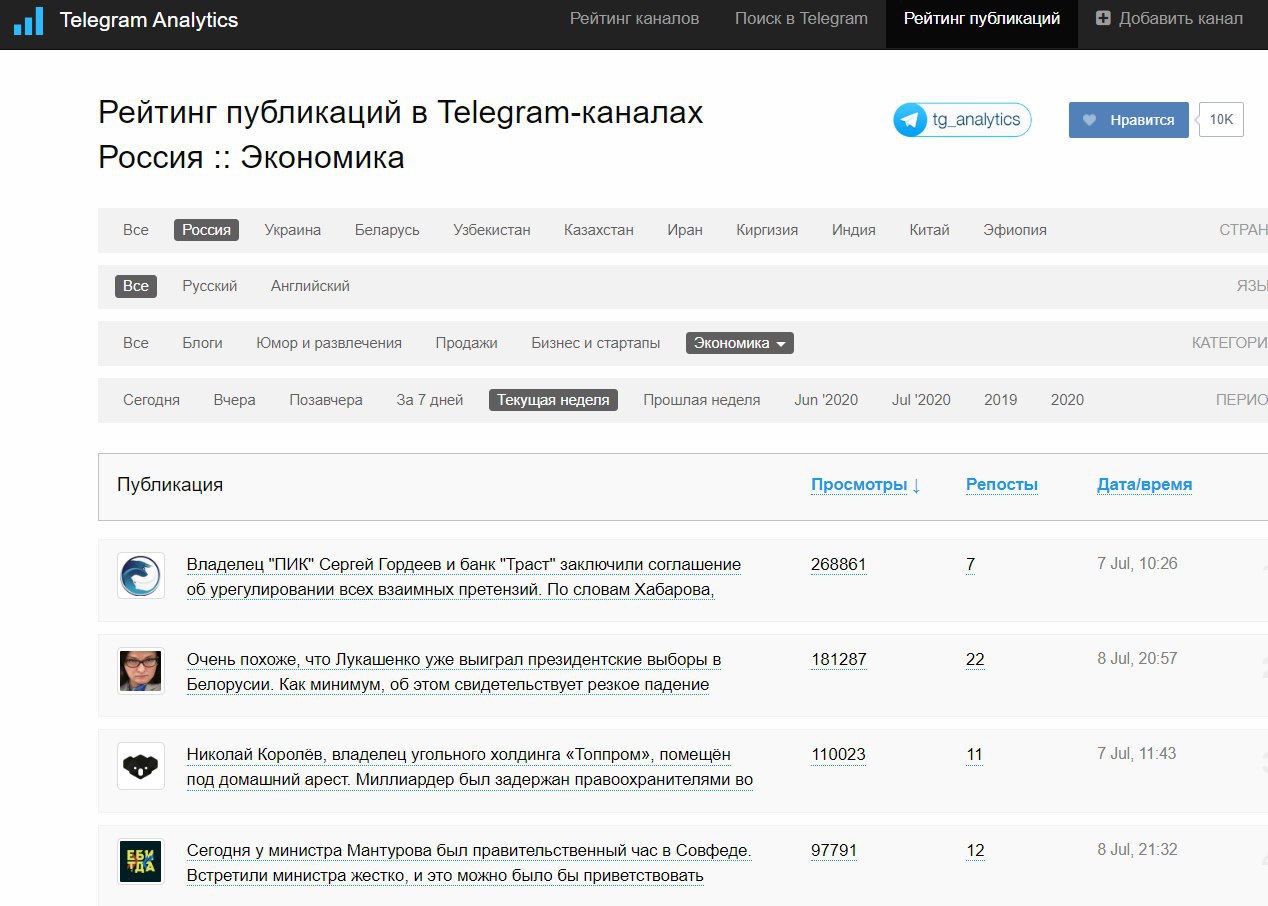Open the Telegram Analytics home link
The width and height of the screenshot is (1268, 906).
[149, 20]
